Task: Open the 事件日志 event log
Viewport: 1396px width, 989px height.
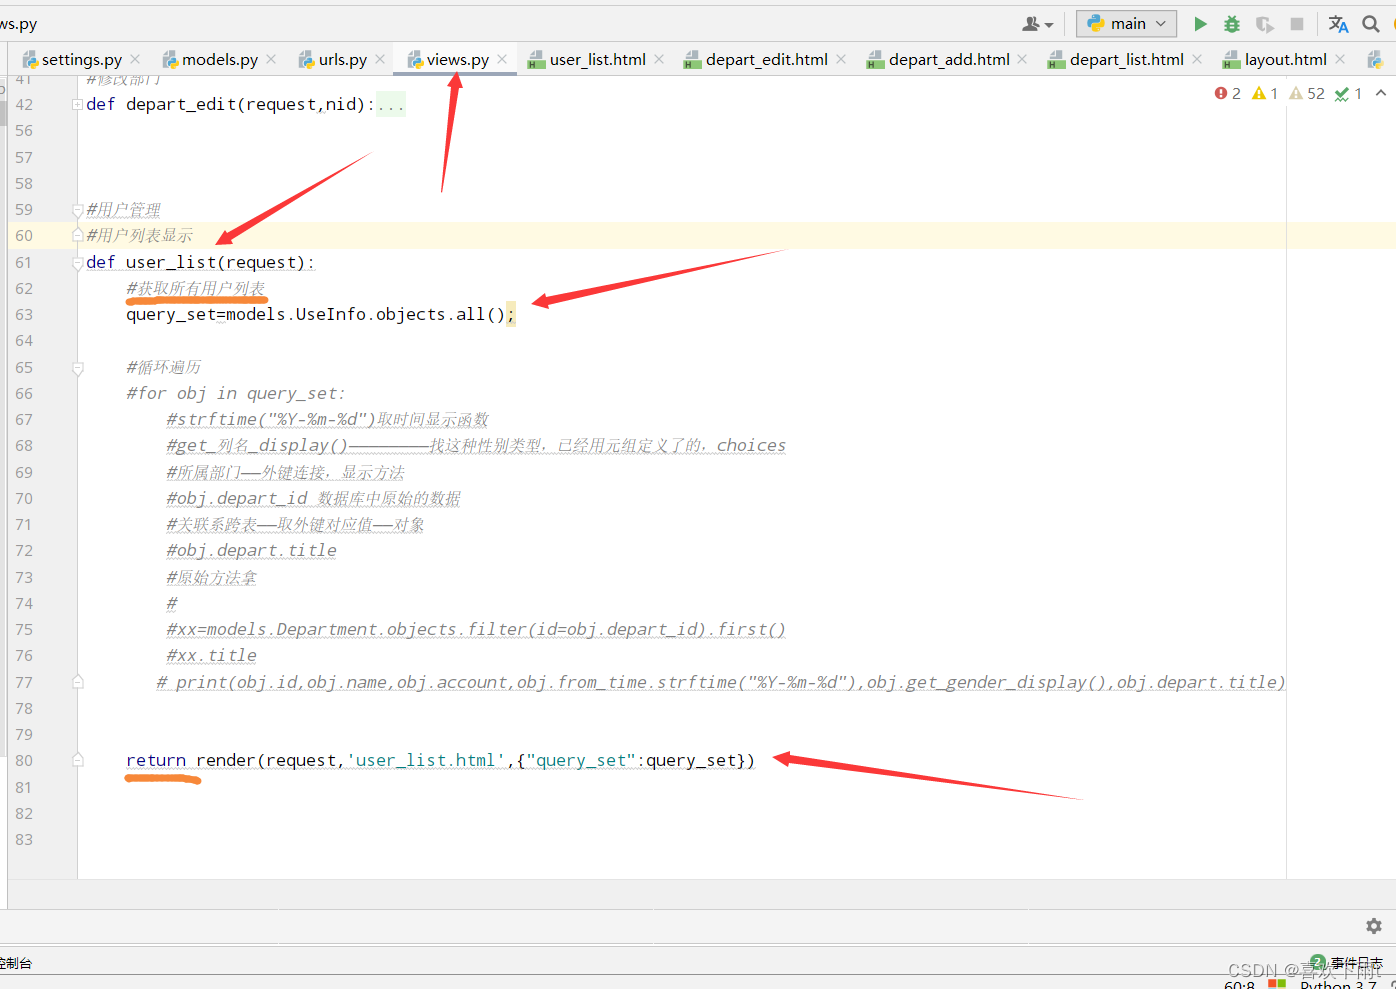Action: pyautogui.click(x=1356, y=963)
